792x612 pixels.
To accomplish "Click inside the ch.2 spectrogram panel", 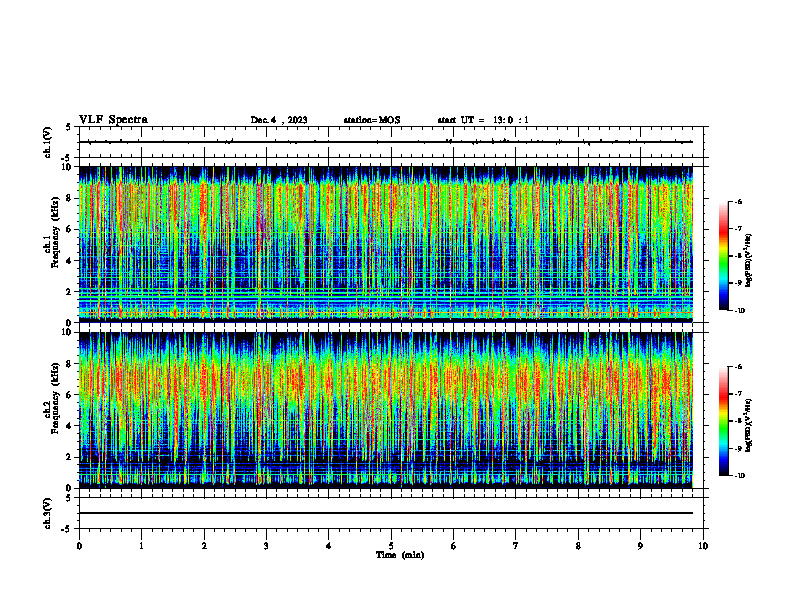I will pyautogui.click(x=386, y=410).
